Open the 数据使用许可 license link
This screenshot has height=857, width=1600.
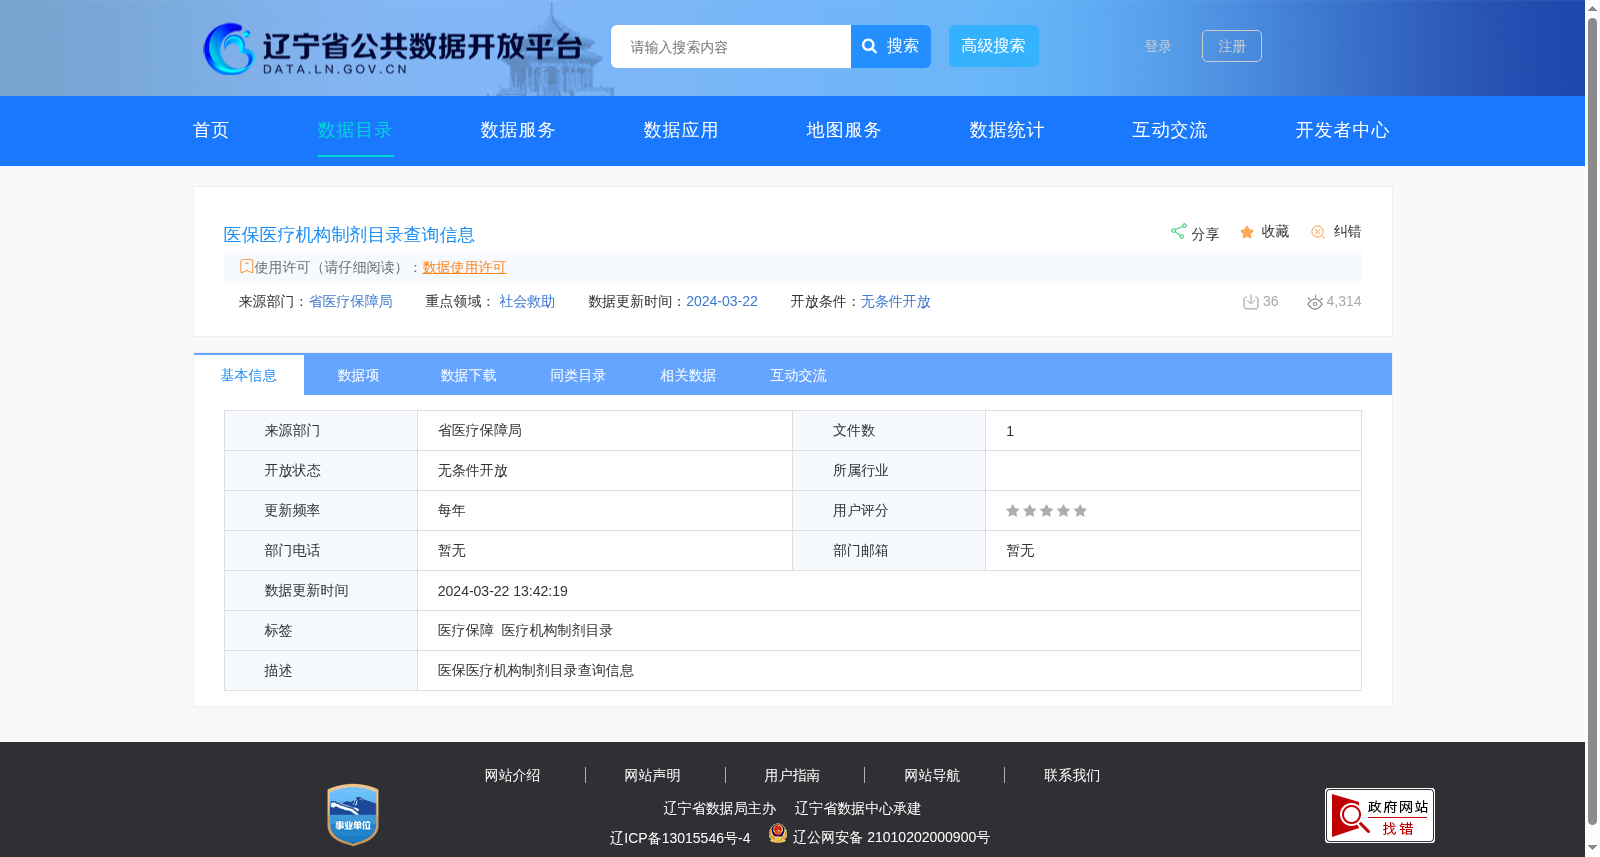tap(464, 267)
